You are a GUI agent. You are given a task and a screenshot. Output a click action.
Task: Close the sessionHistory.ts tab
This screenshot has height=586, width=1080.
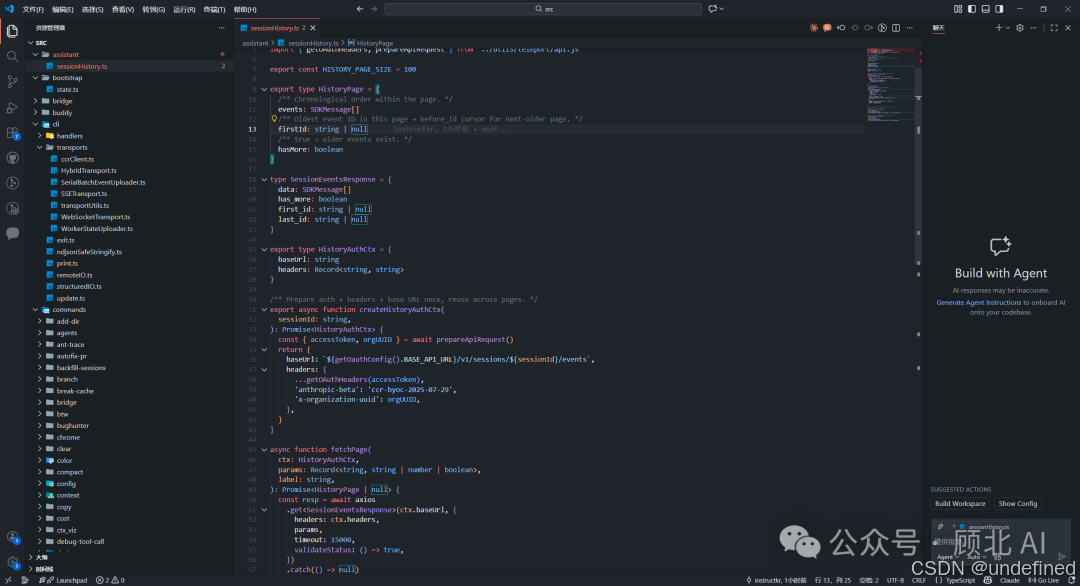[313, 28]
